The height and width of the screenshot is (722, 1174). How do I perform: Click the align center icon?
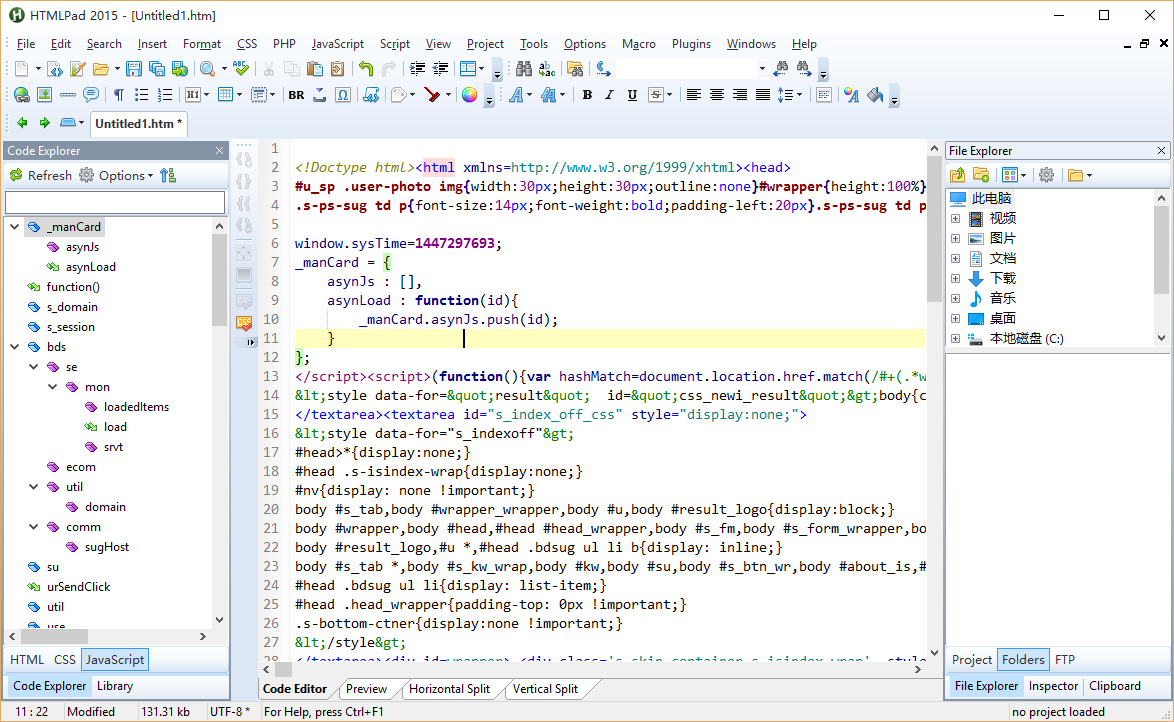pos(717,95)
